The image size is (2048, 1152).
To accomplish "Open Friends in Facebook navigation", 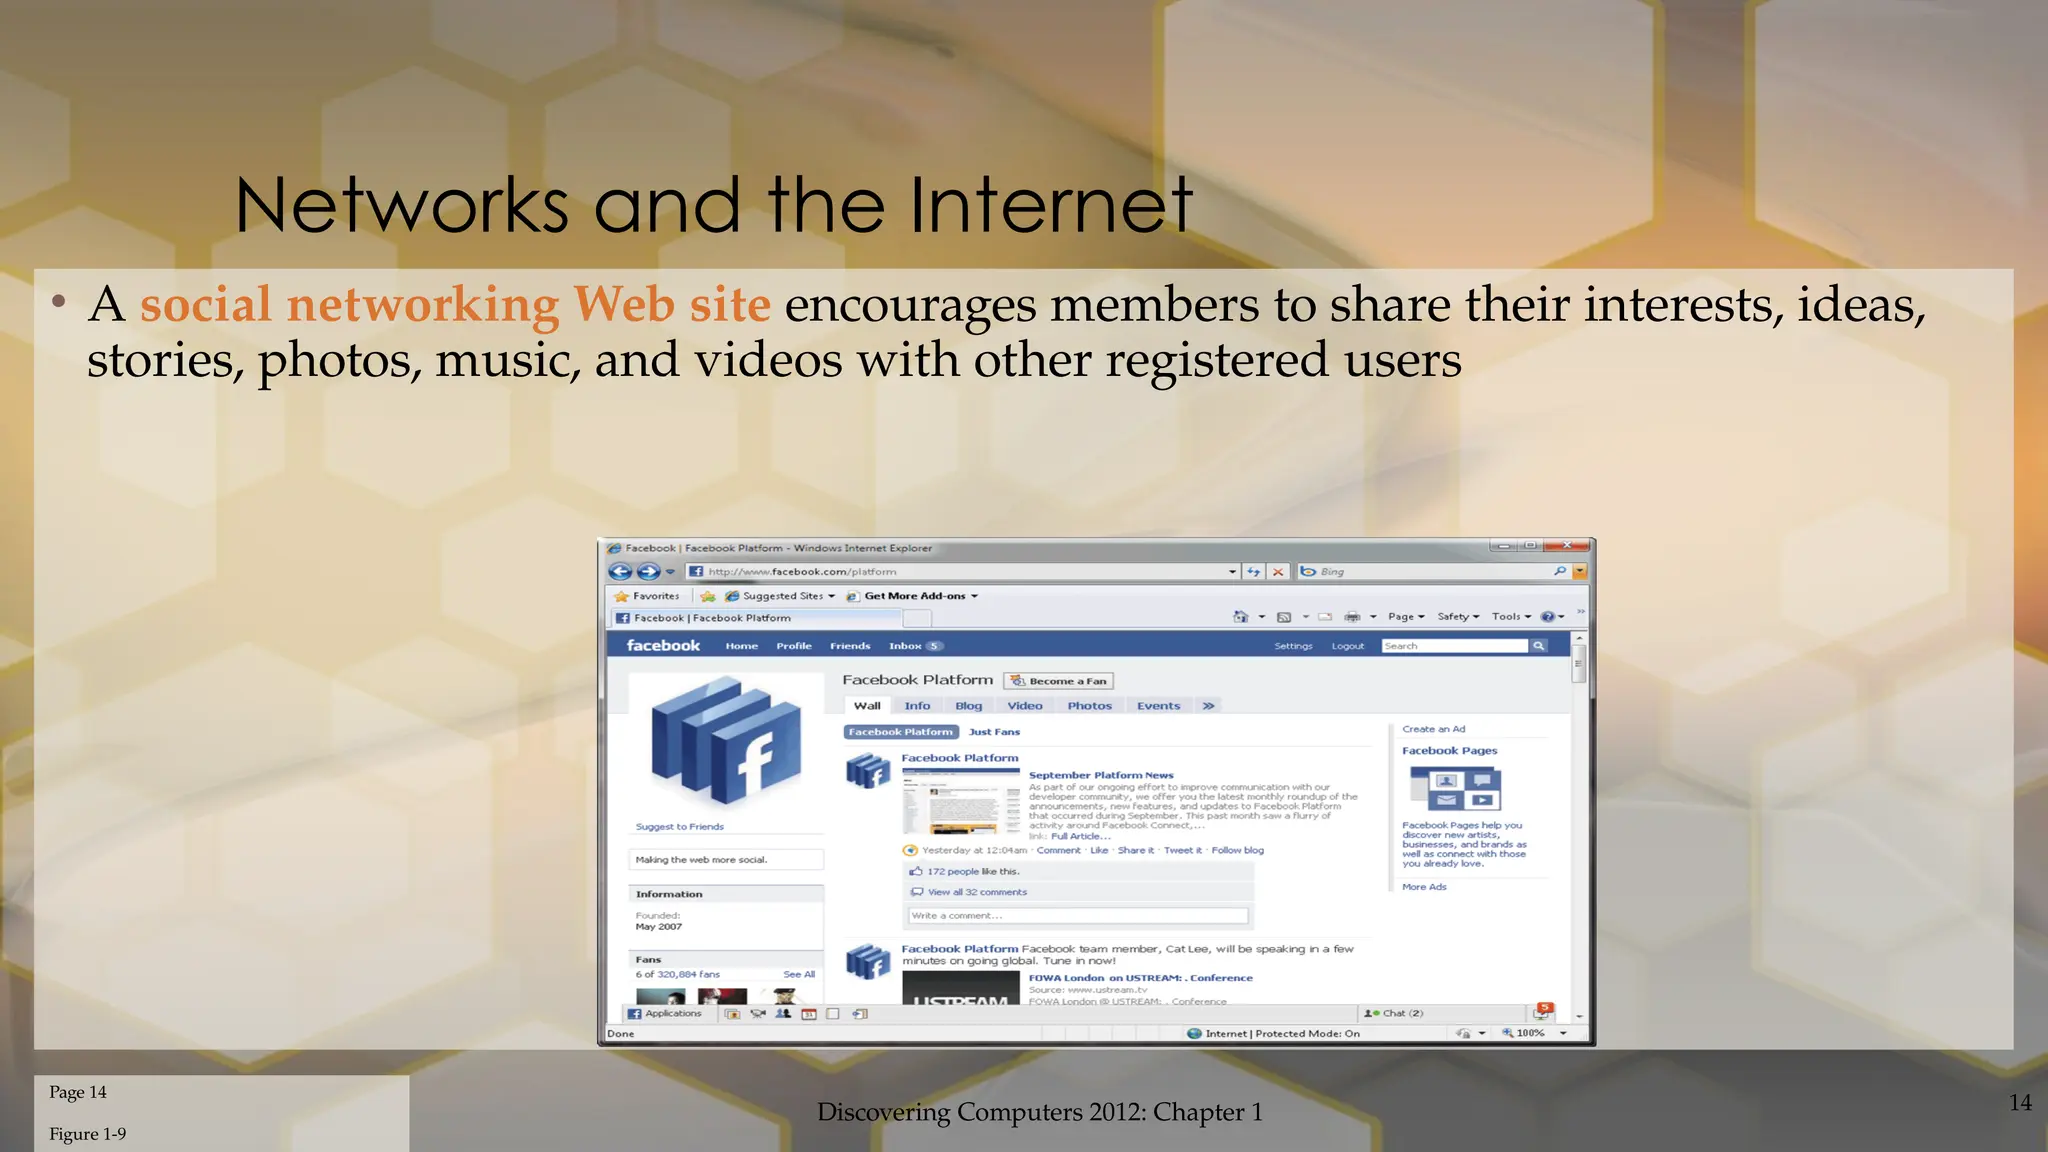I will click(850, 646).
